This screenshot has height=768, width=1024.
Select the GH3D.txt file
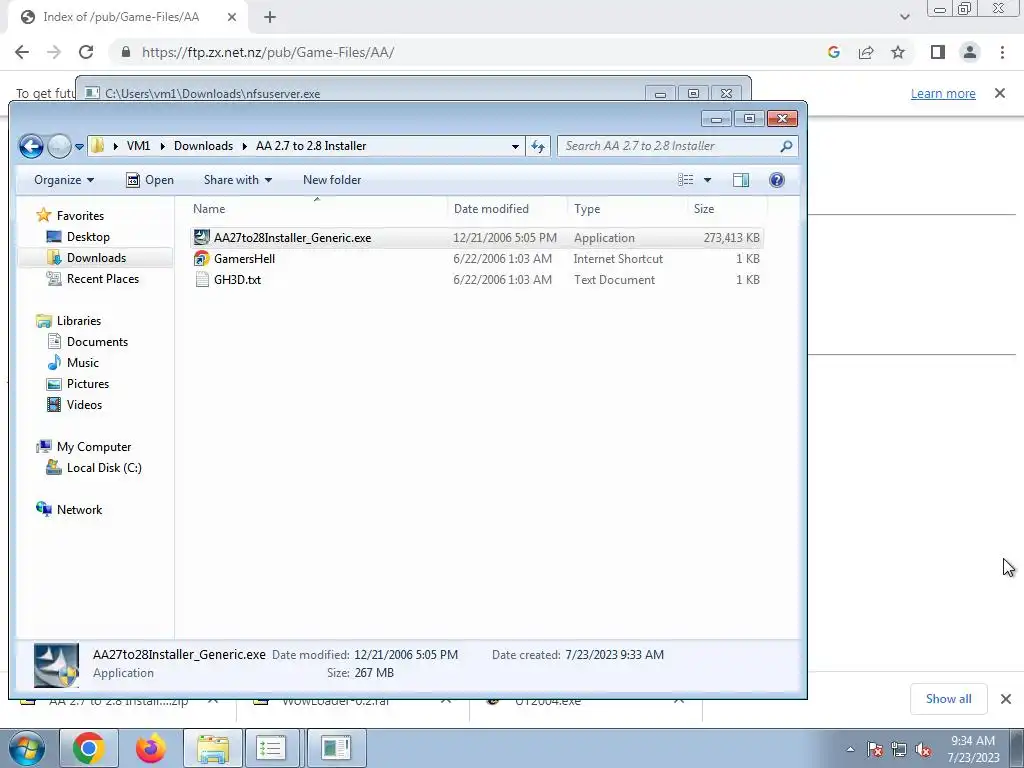[x=477, y=280]
